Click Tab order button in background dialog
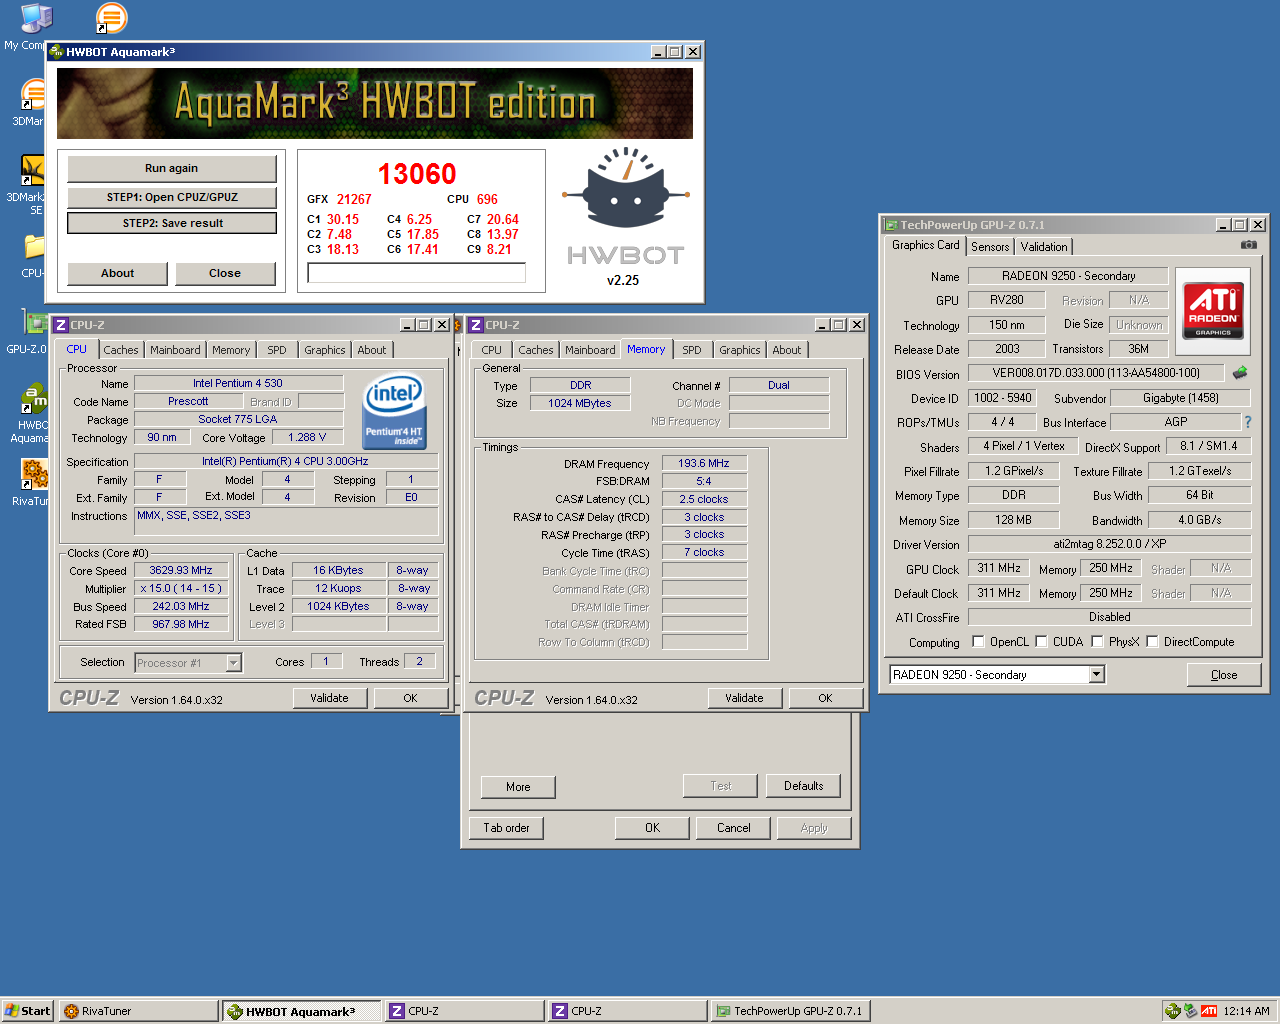 click(x=507, y=828)
